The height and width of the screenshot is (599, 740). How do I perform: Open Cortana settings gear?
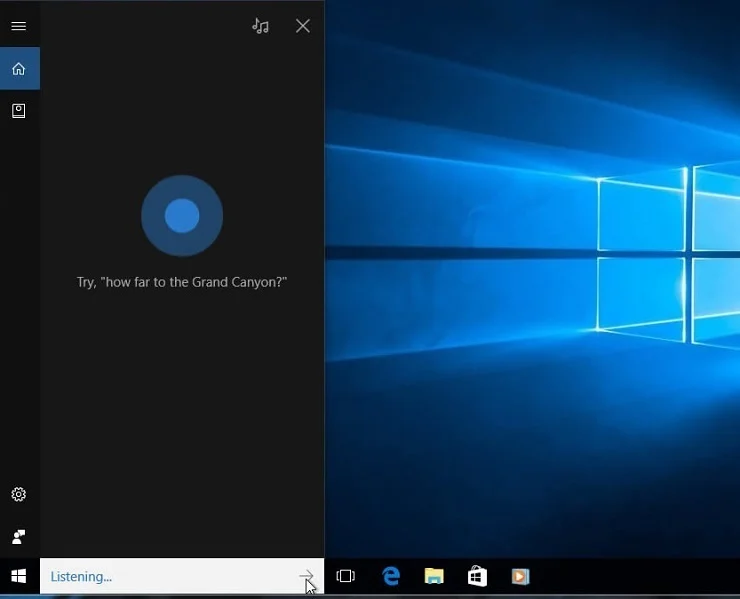tap(18, 494)
